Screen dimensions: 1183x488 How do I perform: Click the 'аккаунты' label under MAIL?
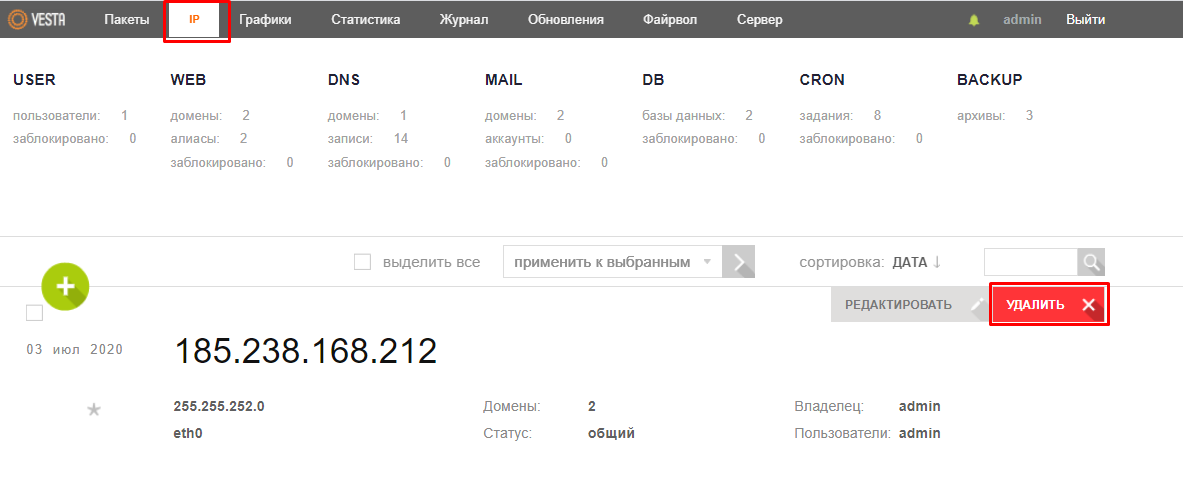point(515,139)
